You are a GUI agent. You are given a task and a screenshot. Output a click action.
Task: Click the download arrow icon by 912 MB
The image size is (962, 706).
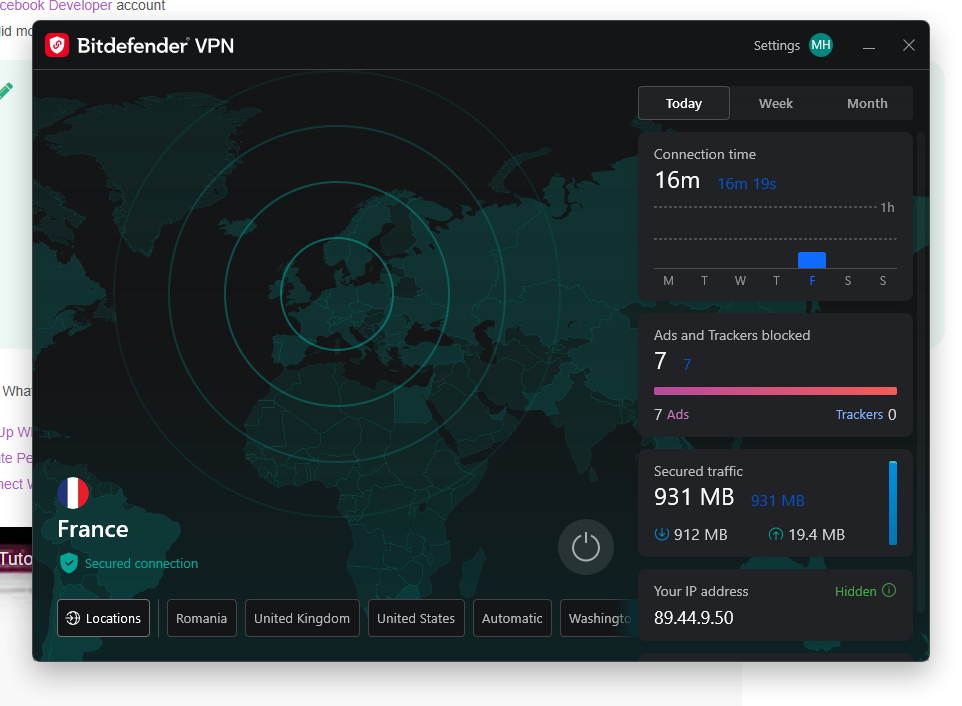pyautogui.click(x=661, y=534)
